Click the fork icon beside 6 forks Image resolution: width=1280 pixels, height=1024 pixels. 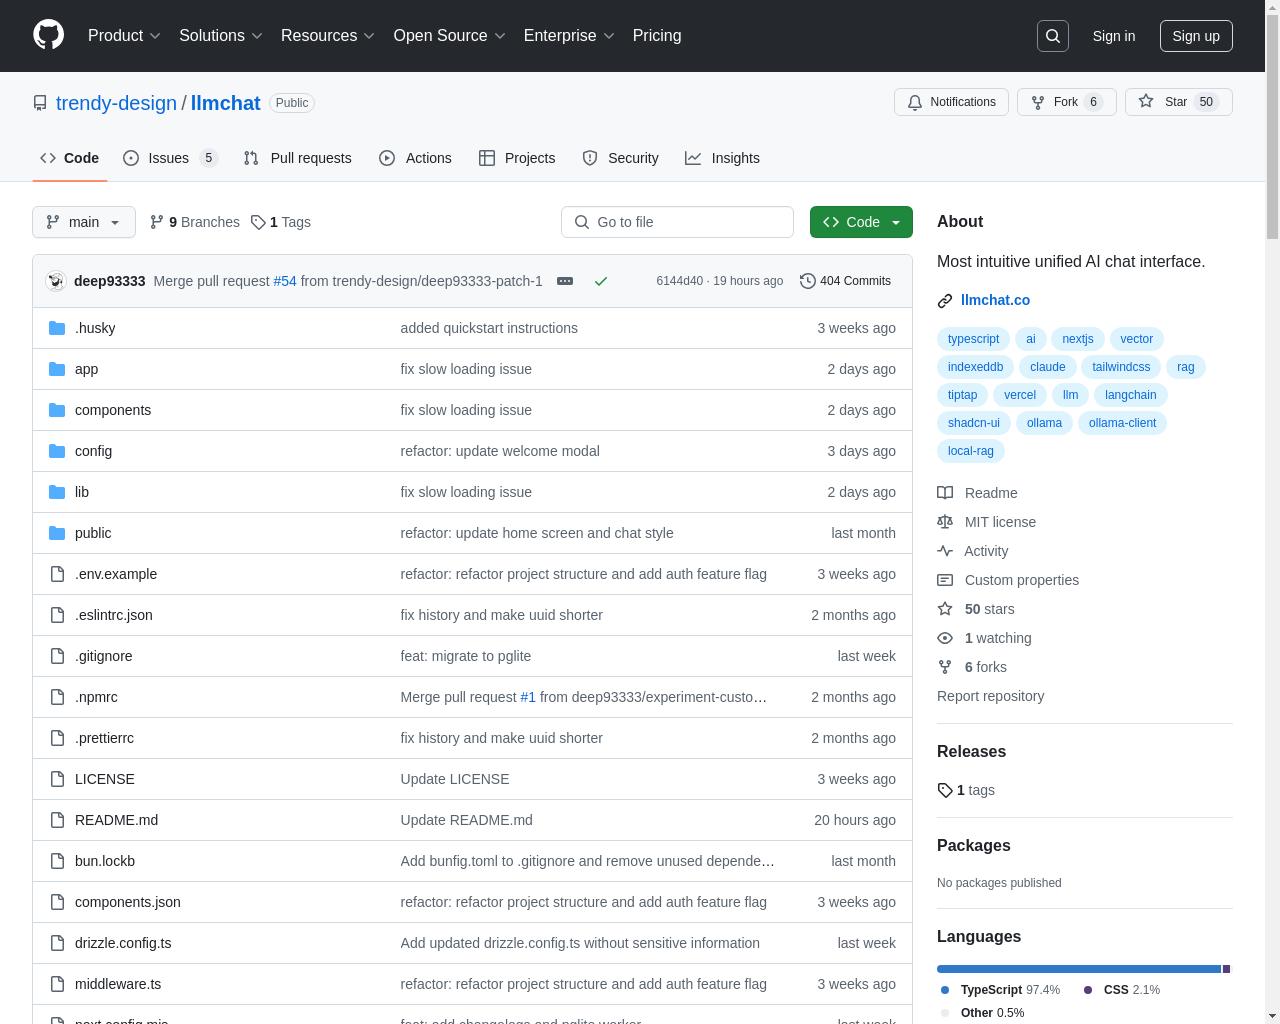tap(945, 667)
